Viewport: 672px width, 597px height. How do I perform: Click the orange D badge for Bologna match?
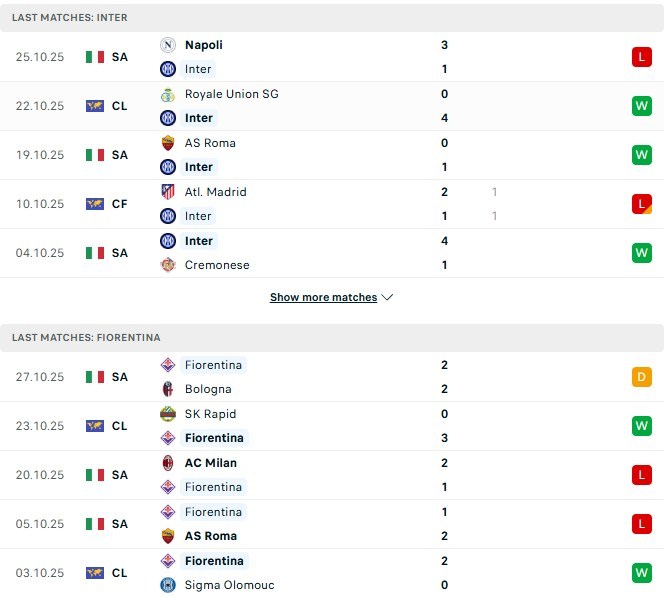coord(641,377)
